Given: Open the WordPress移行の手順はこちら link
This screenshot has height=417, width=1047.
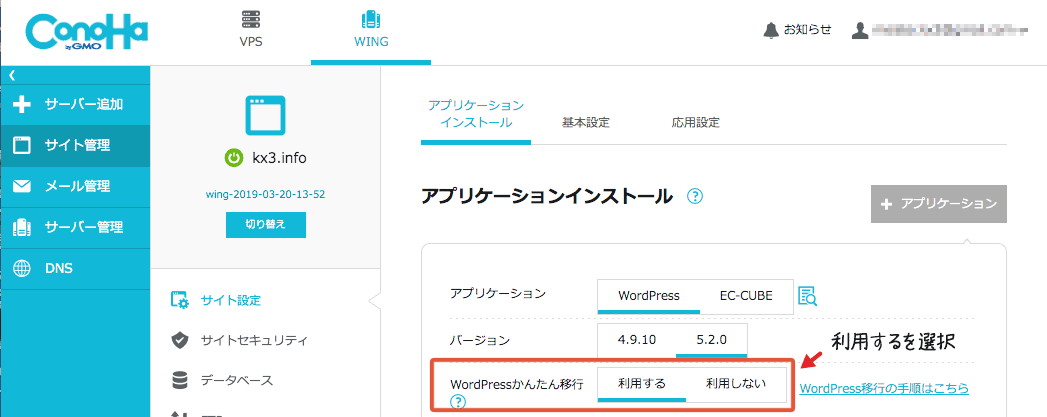Looking at the screenshot, I should click(x=884, y=388).
